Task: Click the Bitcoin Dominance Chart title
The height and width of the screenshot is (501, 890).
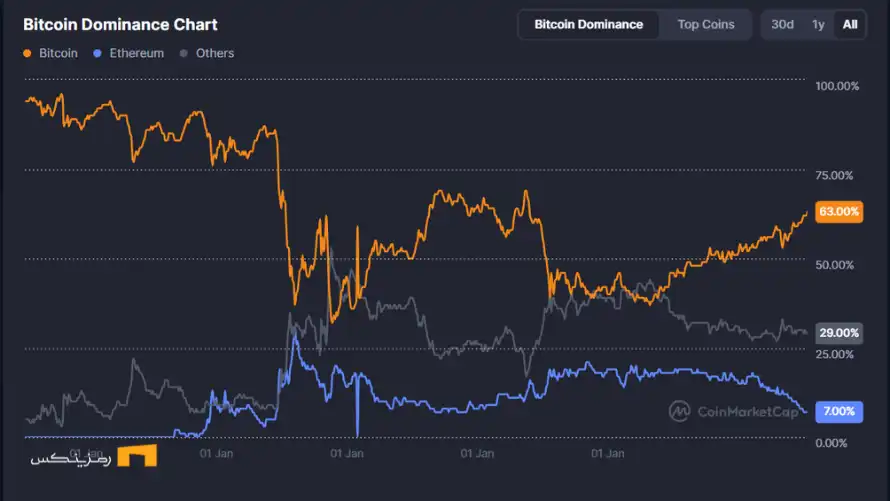Action: tap(120, 24)
